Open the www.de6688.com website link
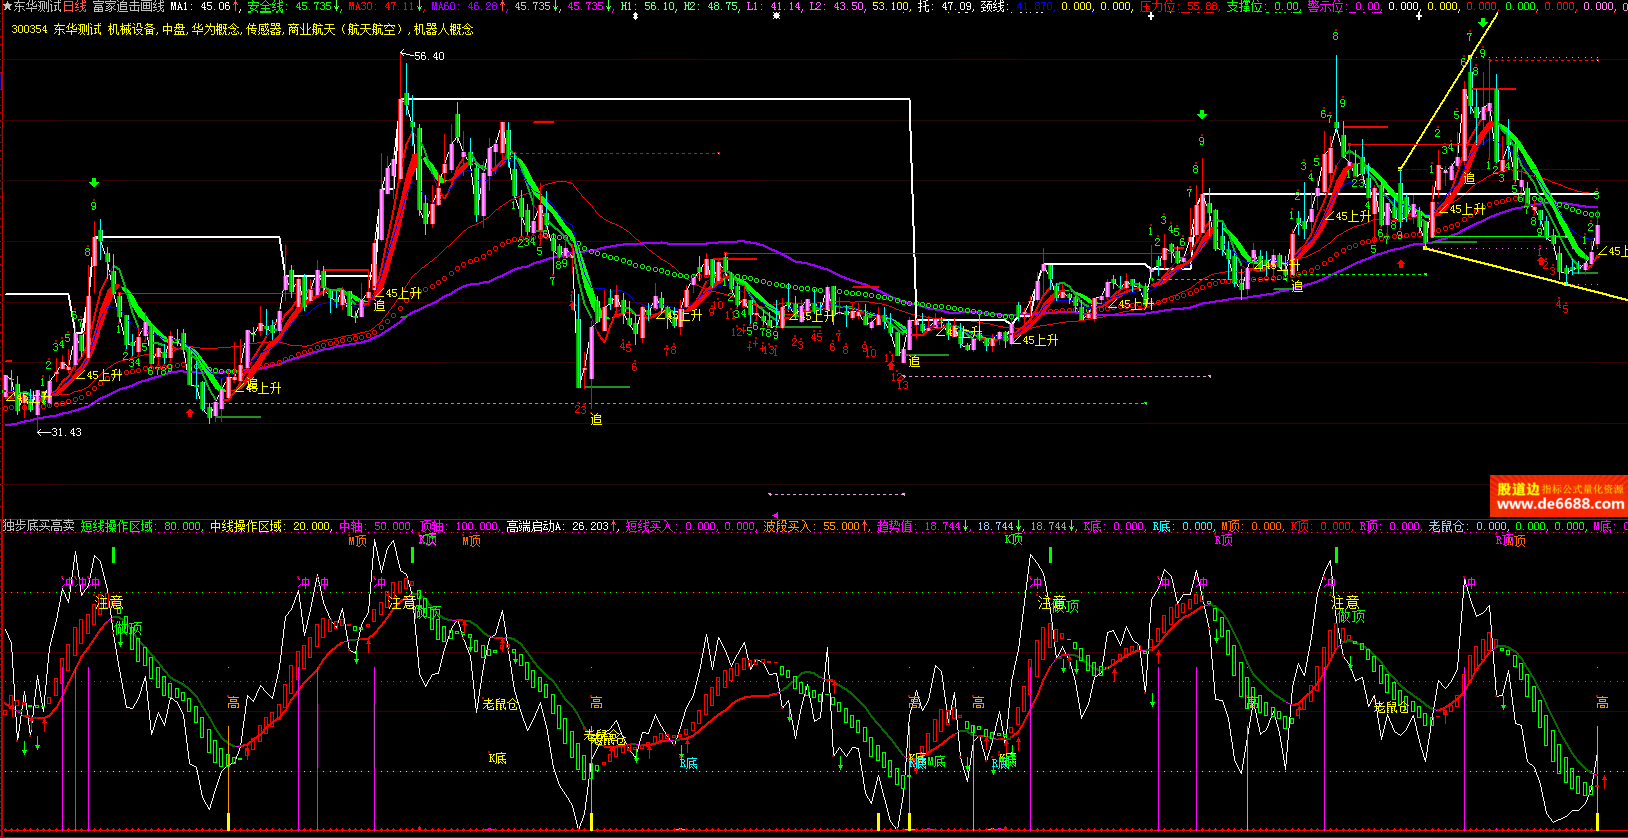The image size is (1628, 838). (x=1559, y=504)
